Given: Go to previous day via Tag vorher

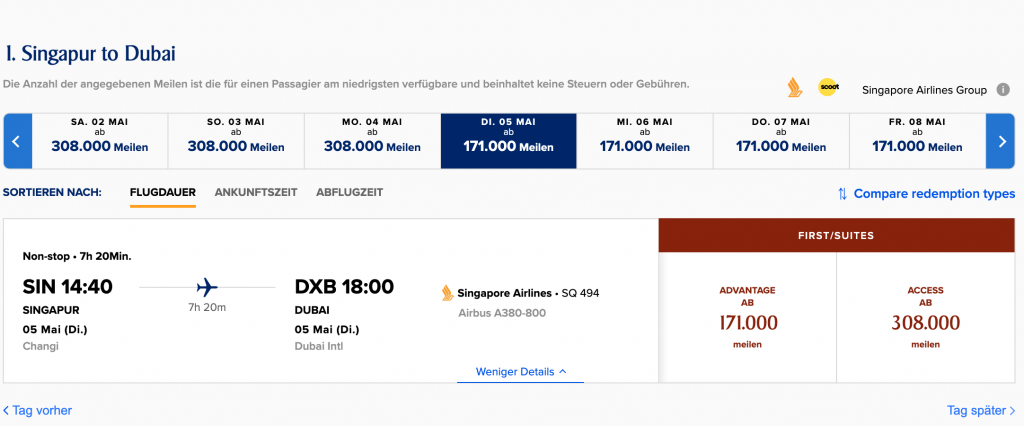Looking at the screenshot, I should click(x=38, y=410).
